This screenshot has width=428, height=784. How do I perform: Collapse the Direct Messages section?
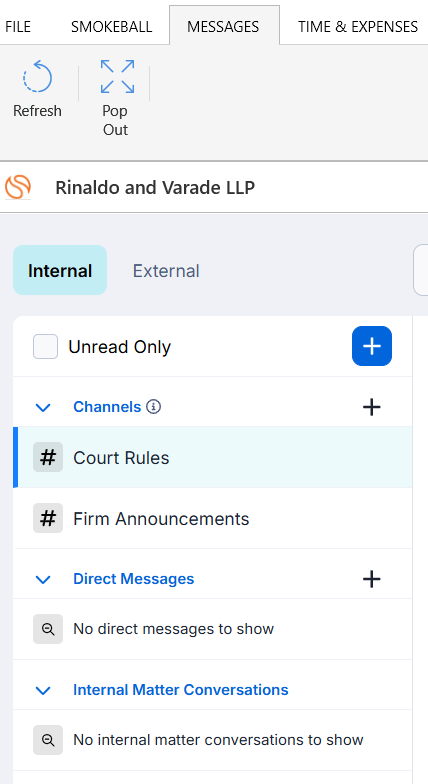tap(44, 580)
